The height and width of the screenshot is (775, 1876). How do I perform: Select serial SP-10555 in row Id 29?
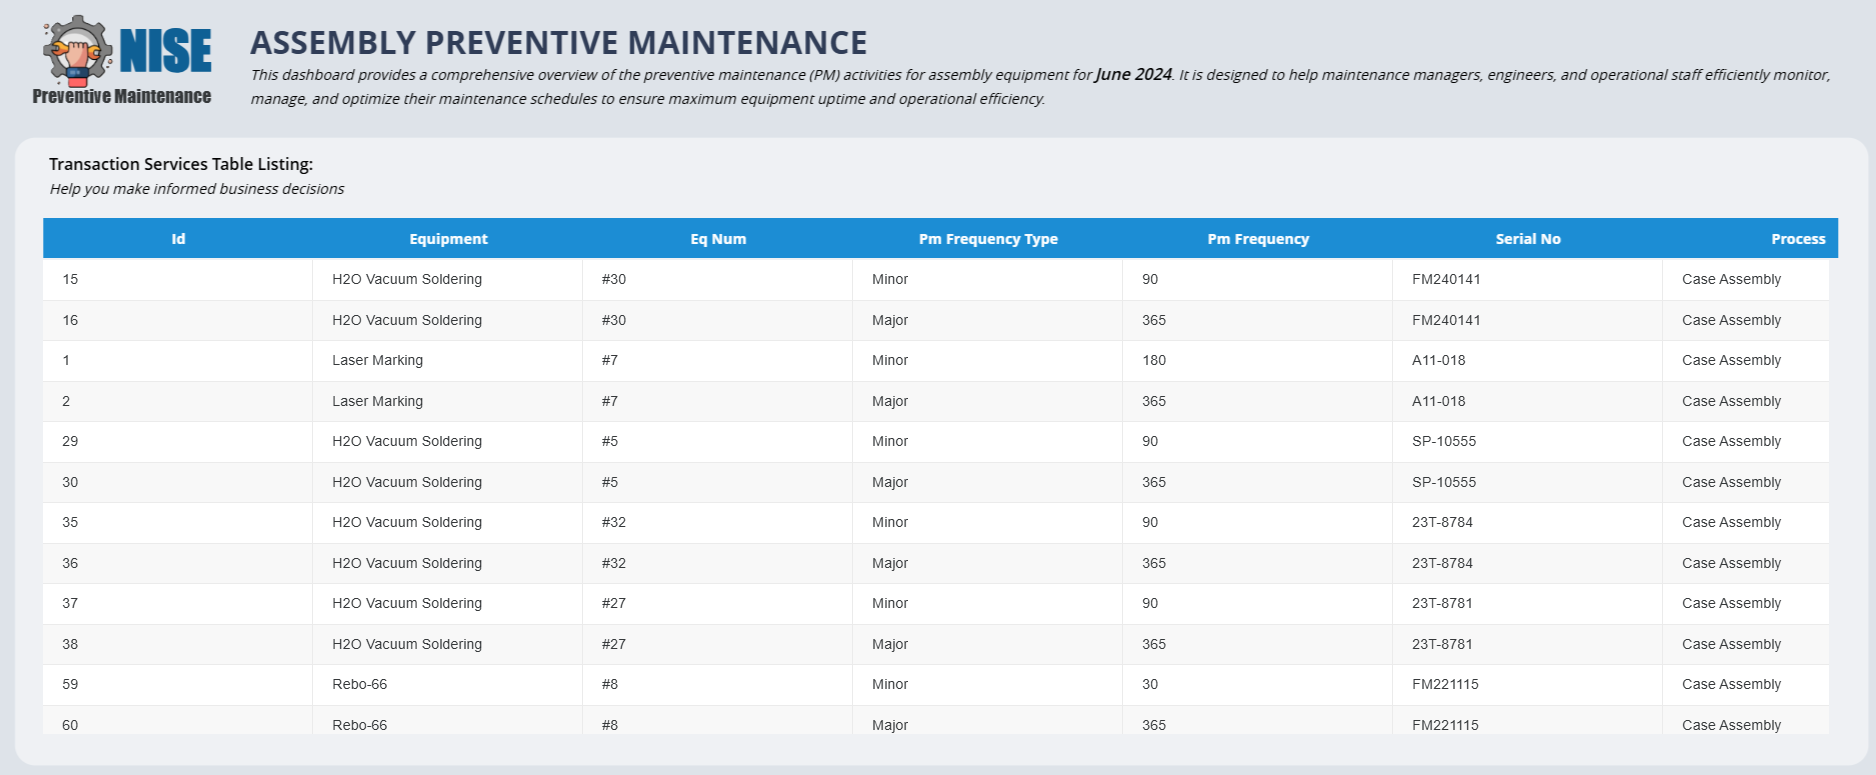1444,441
